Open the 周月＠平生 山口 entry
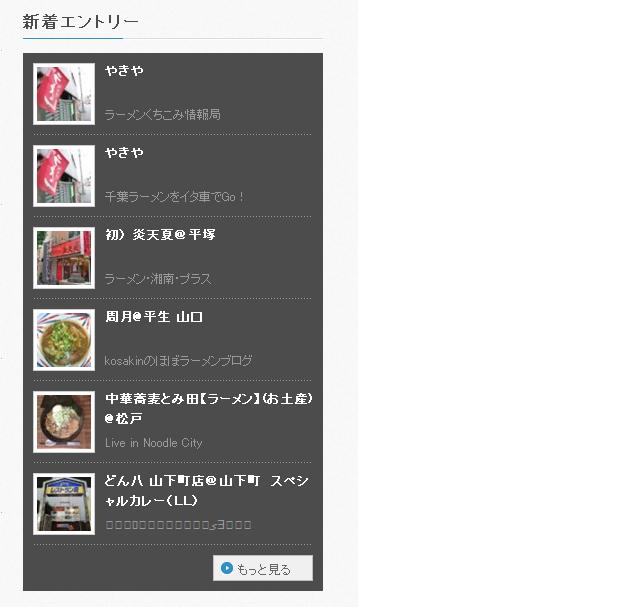The height and width of the screenshot is (607, 640). [x=153, y=317]
